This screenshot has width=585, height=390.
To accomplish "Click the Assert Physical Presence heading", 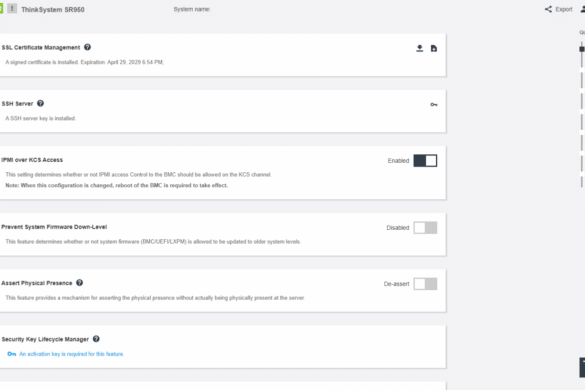I will (37, 283).
